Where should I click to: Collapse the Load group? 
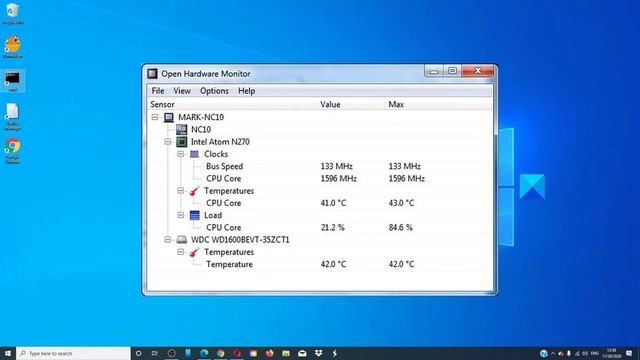pos(181,215)
